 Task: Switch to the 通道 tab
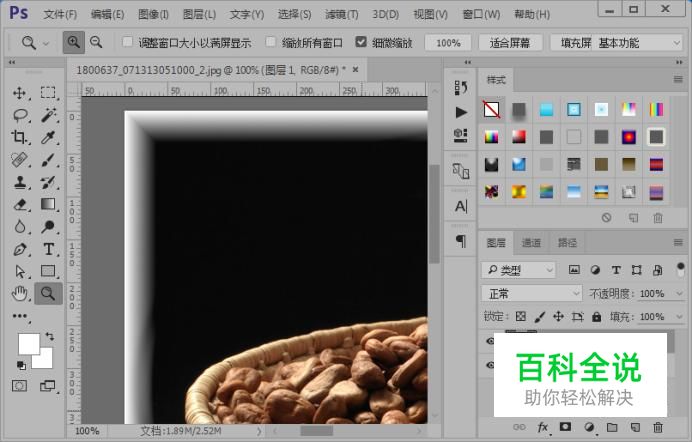pos(531,243)
